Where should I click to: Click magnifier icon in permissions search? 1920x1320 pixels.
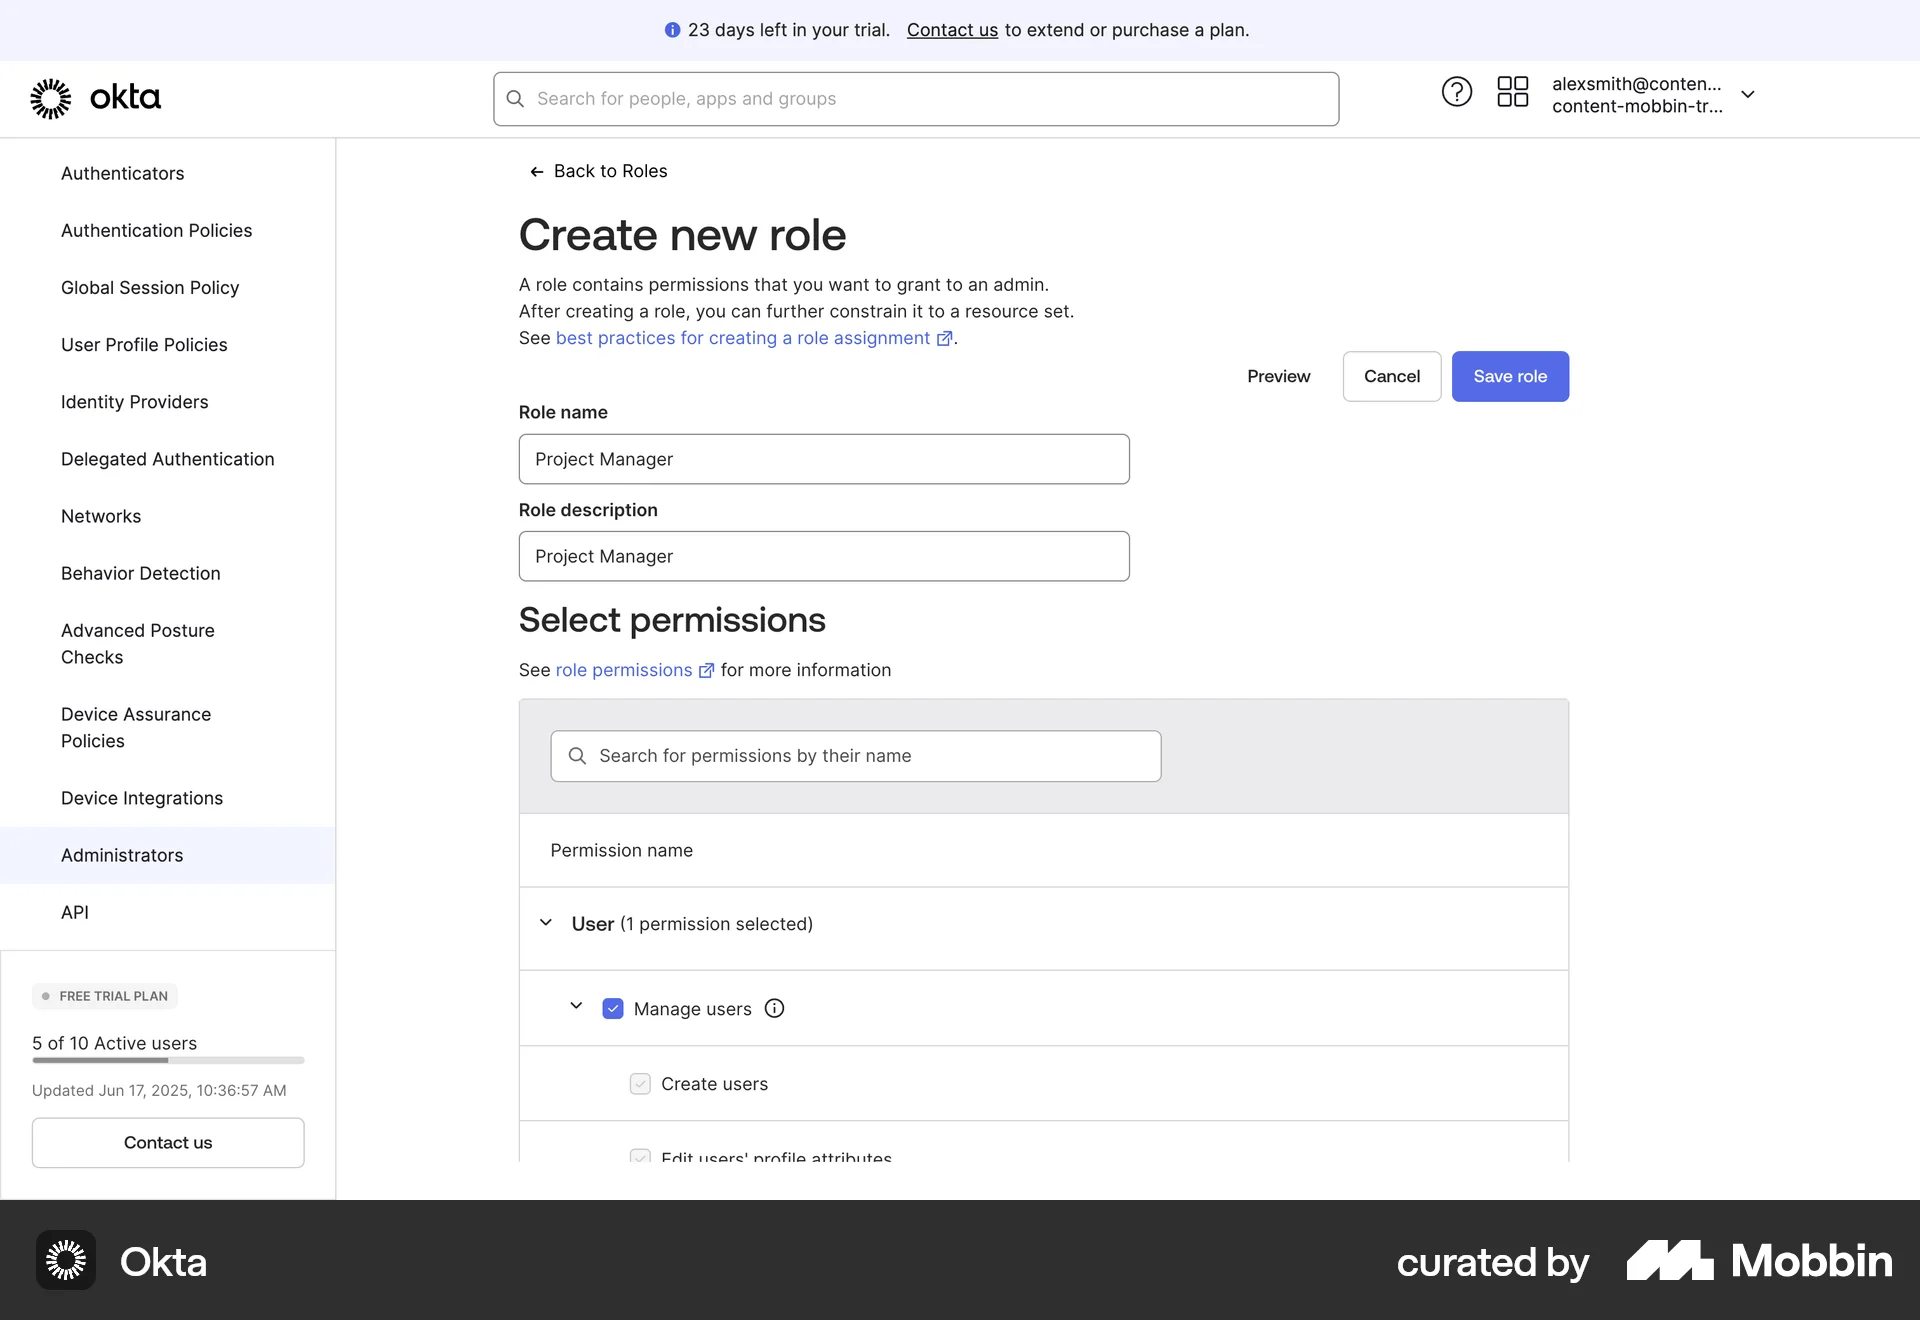tap(577, 756)
